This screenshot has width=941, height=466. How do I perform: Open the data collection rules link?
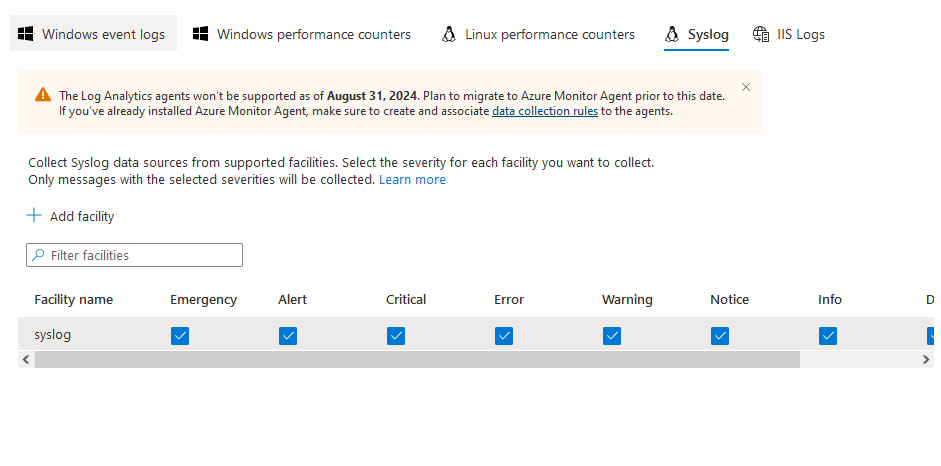pyautogui.click(x=545, y=112)
